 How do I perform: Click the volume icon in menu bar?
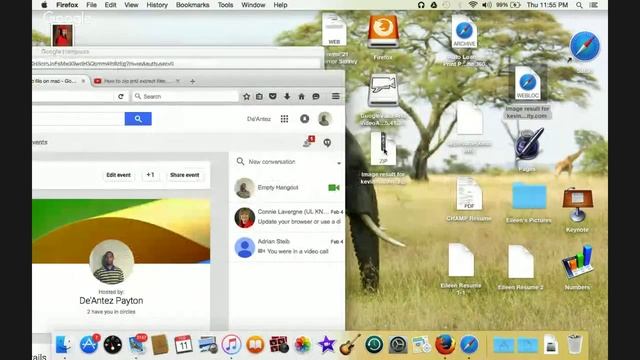click(x=487, y=5)
